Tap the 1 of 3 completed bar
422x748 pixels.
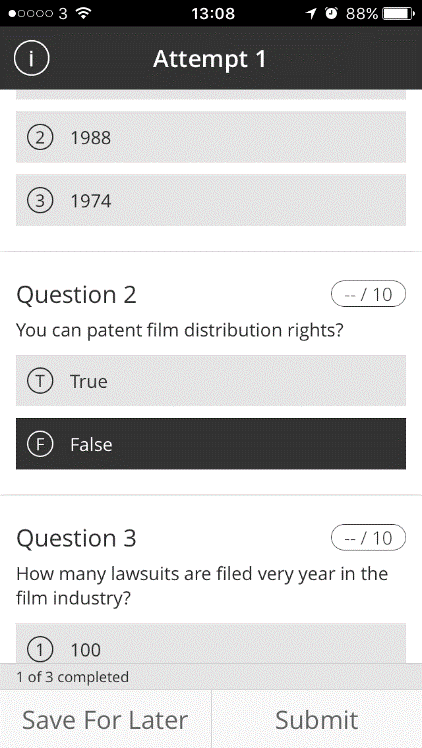pos(211,677)
